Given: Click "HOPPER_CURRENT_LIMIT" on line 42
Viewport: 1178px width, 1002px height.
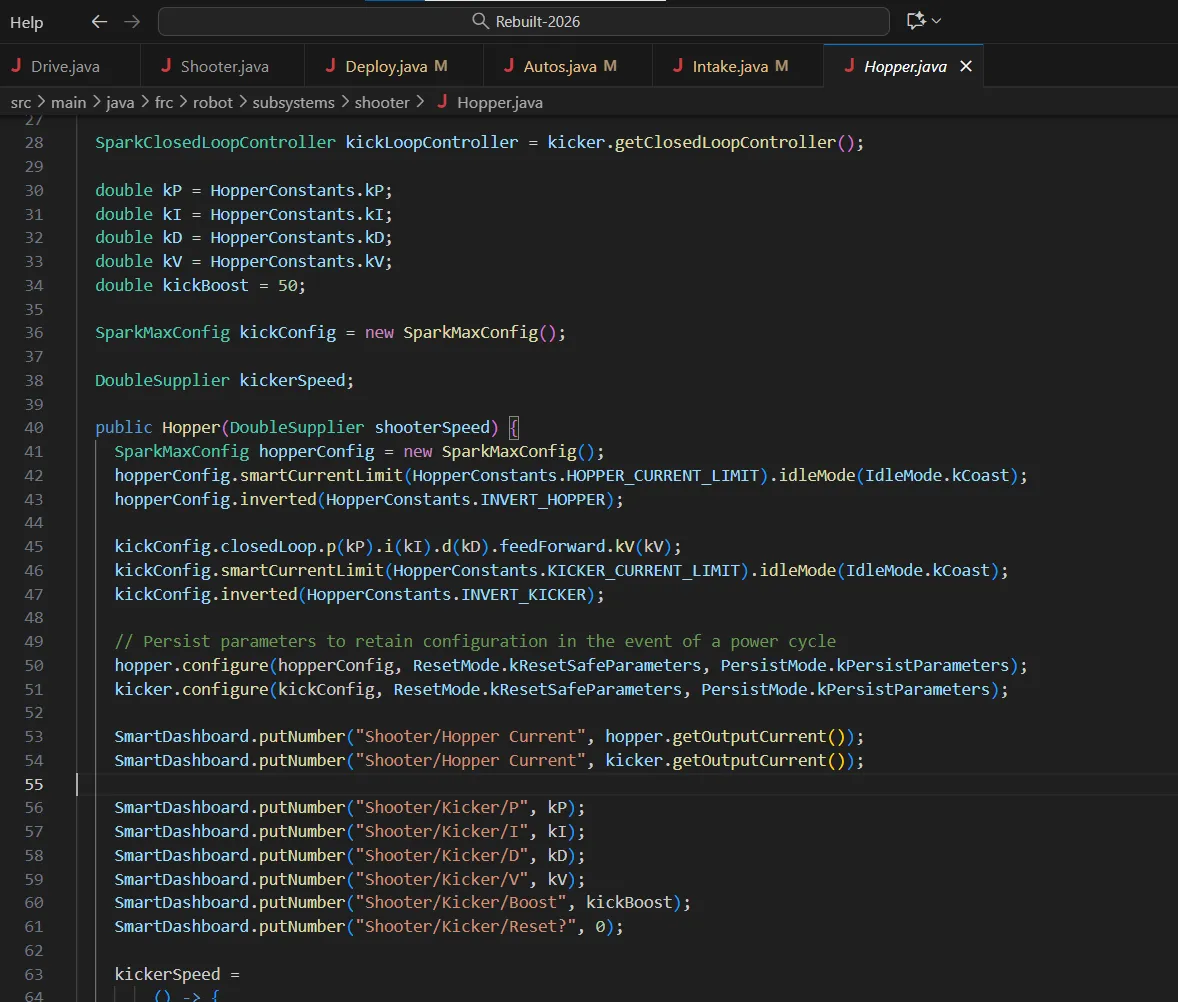Looking at the screenshot, I should (x=663, y=475).
